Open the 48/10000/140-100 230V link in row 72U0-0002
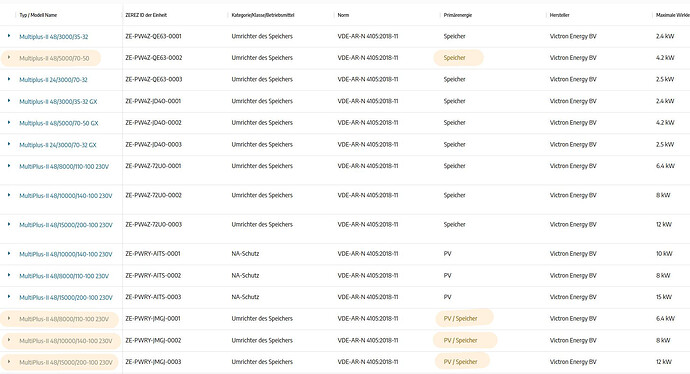The image size is (690, 374). coord(66,196)
